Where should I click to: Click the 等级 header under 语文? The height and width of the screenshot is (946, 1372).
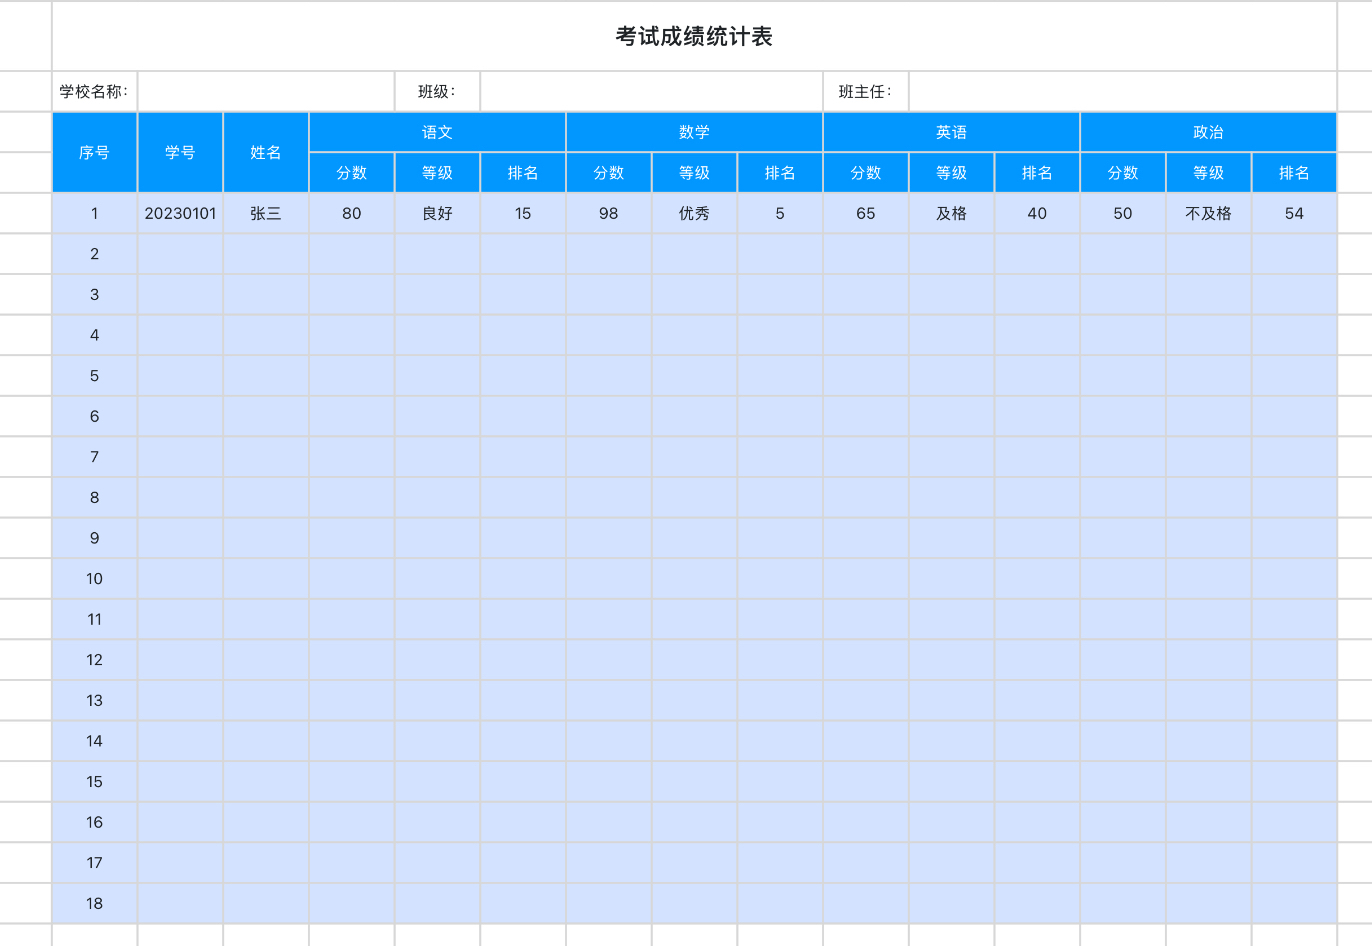coord(437,172)
